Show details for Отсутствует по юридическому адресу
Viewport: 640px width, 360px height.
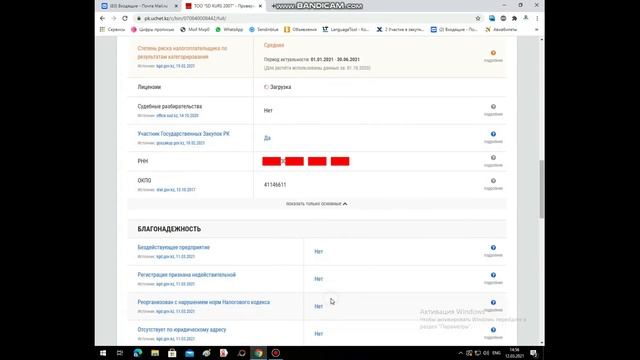tap(493, 333)
